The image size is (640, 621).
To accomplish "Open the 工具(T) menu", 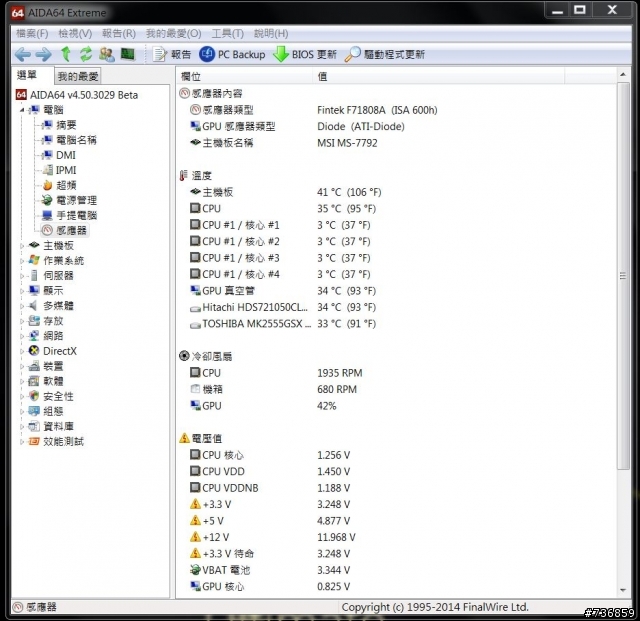I will [228, 33].
